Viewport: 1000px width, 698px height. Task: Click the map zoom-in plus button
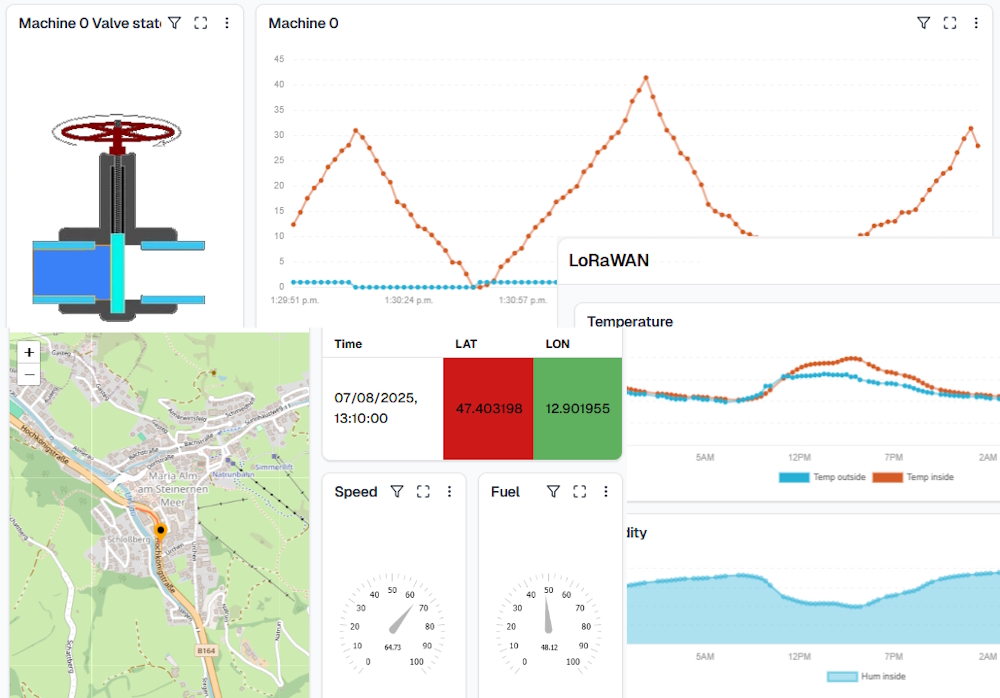[x=28, y=352]
